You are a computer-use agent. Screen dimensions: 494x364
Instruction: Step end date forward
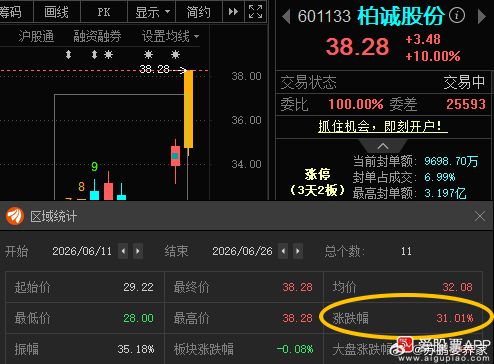(x=298, y=251)
